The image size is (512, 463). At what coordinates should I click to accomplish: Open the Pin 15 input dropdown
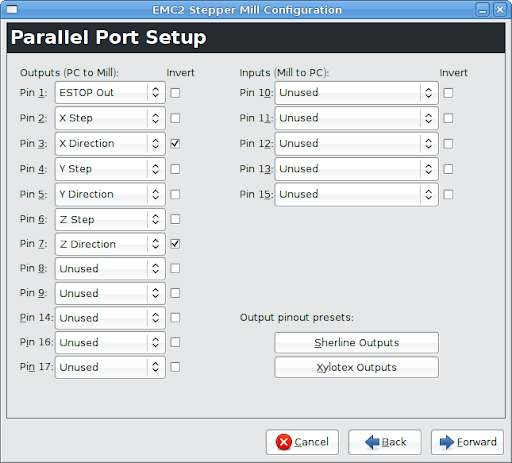(x=356, y=194)
